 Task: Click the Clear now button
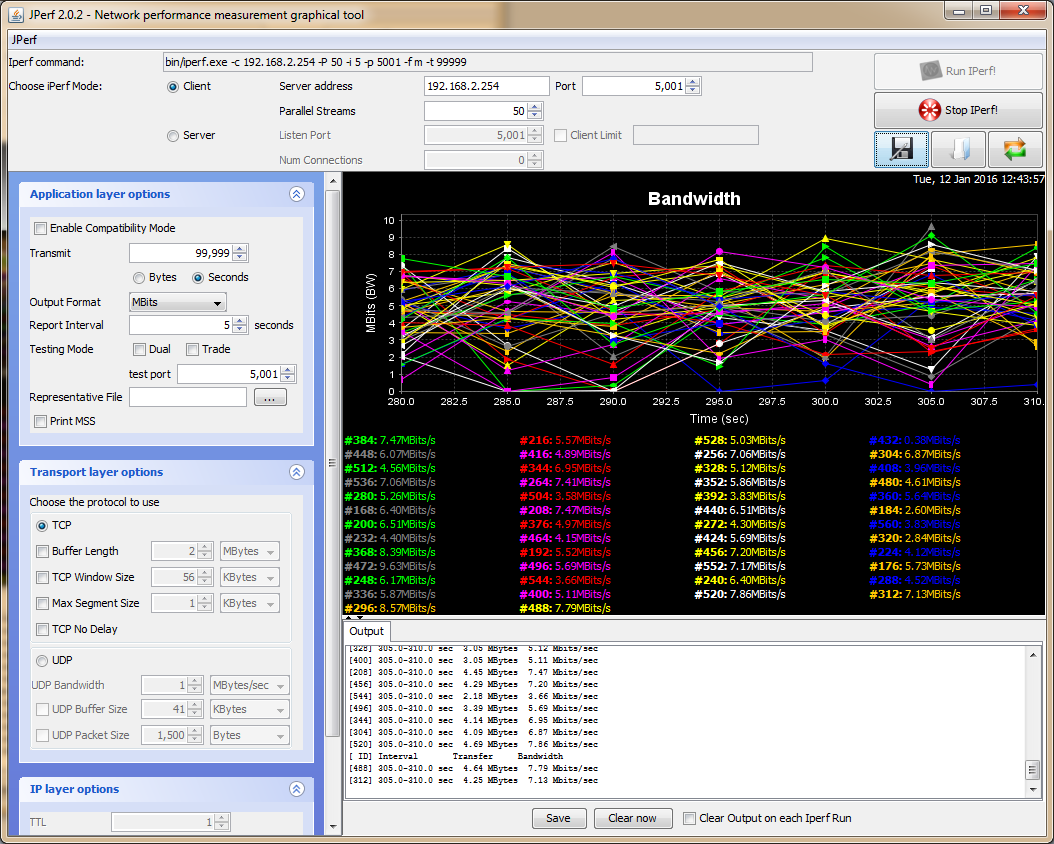(632, 818)
